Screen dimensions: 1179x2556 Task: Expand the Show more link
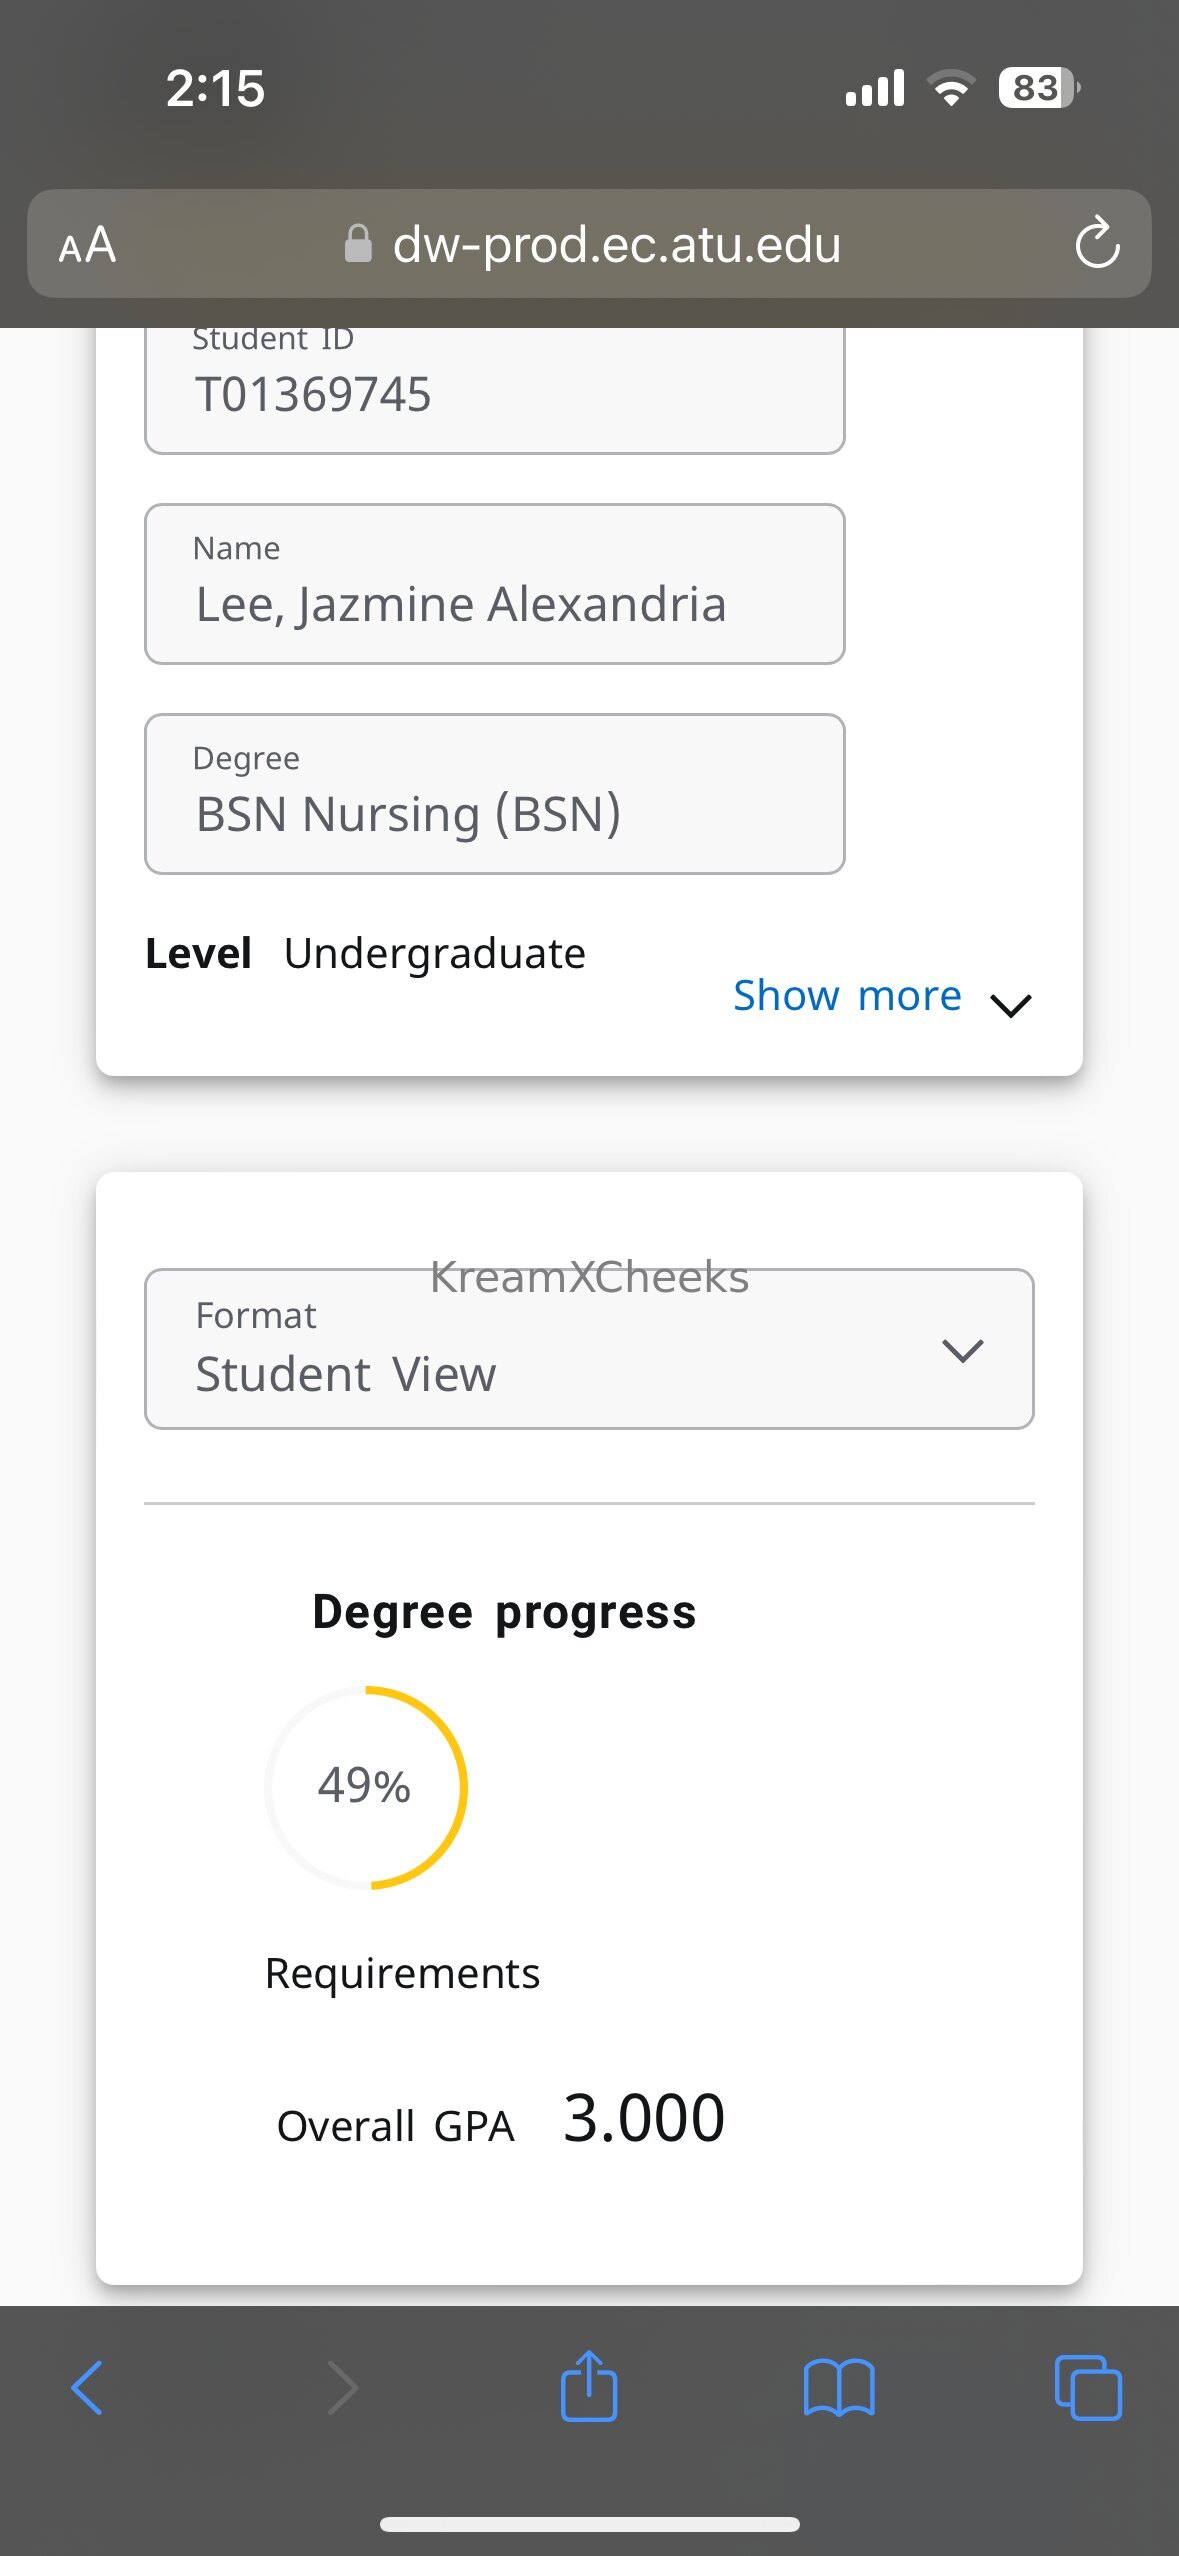click(x=847, y=996)
